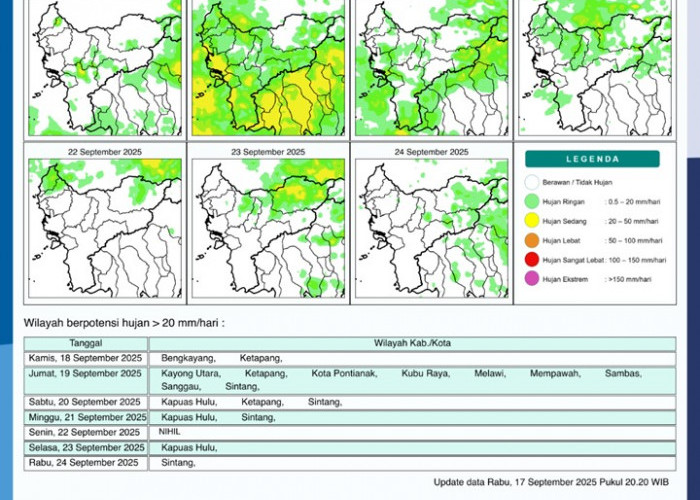
Task: Click the green Hujan Ringan legend circle
Action: pos(531,202)
